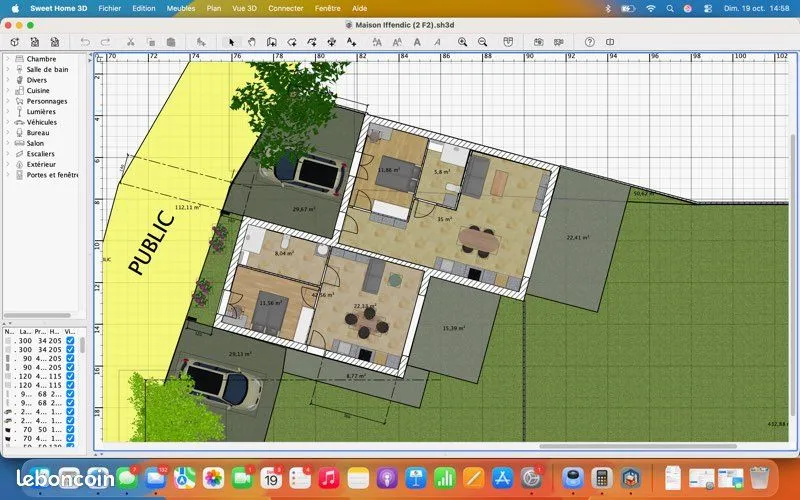Expand the Véhicules category

point(8,122)
